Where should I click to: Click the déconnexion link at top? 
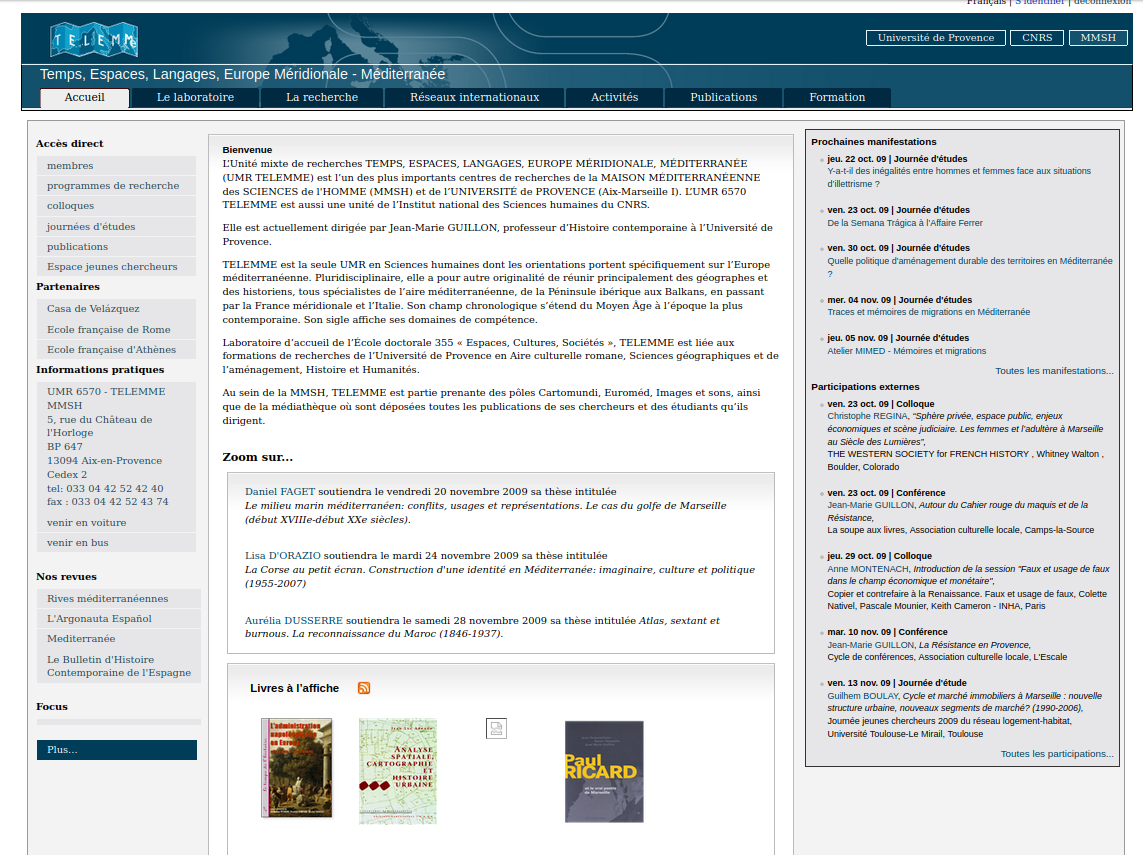pyautogui.click(x=1102, y=3)
